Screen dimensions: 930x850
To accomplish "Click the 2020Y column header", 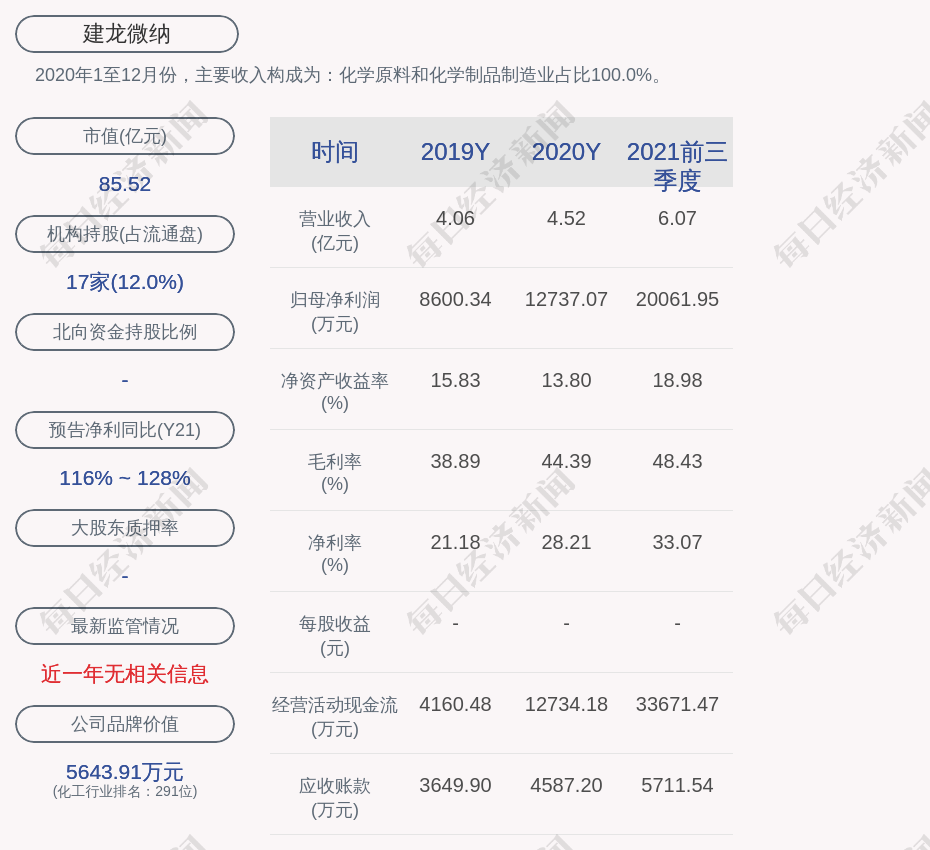I will coord(566,152).
